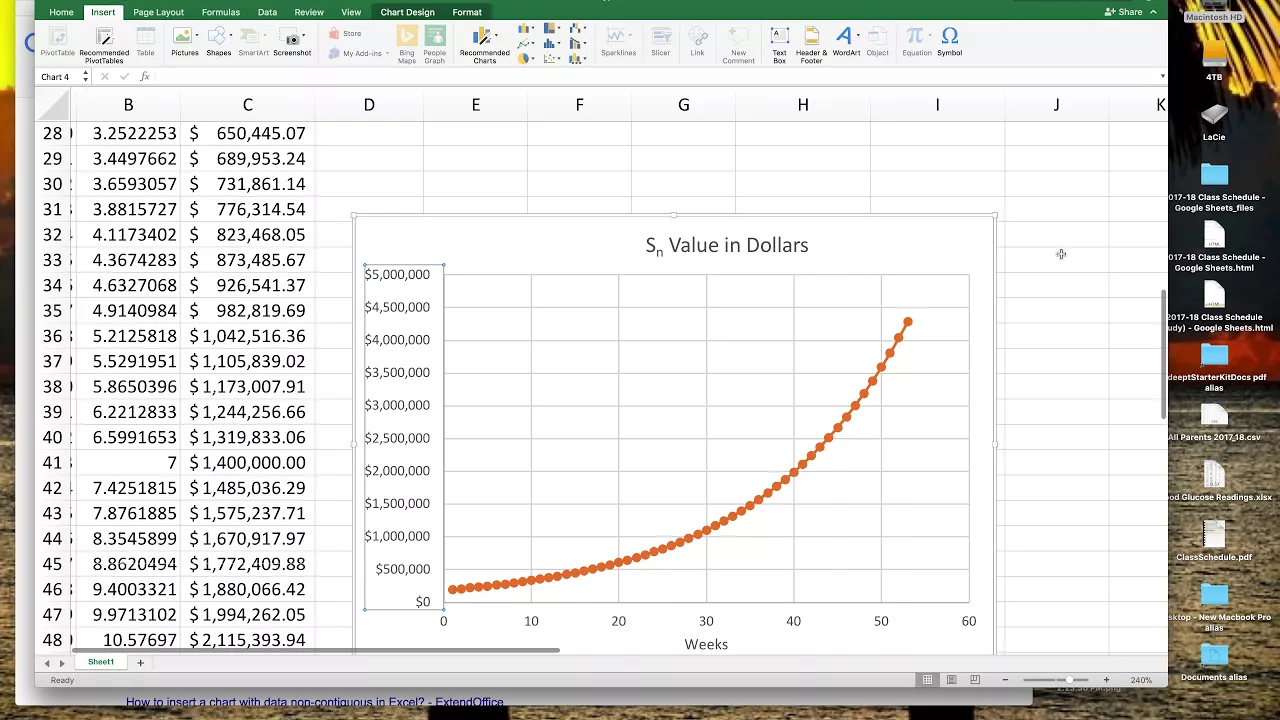Screen dimensions: 1280x720
Task: Select cell containing $1,400,000.00
Action: pyautogui.click(x=247, y=463)
